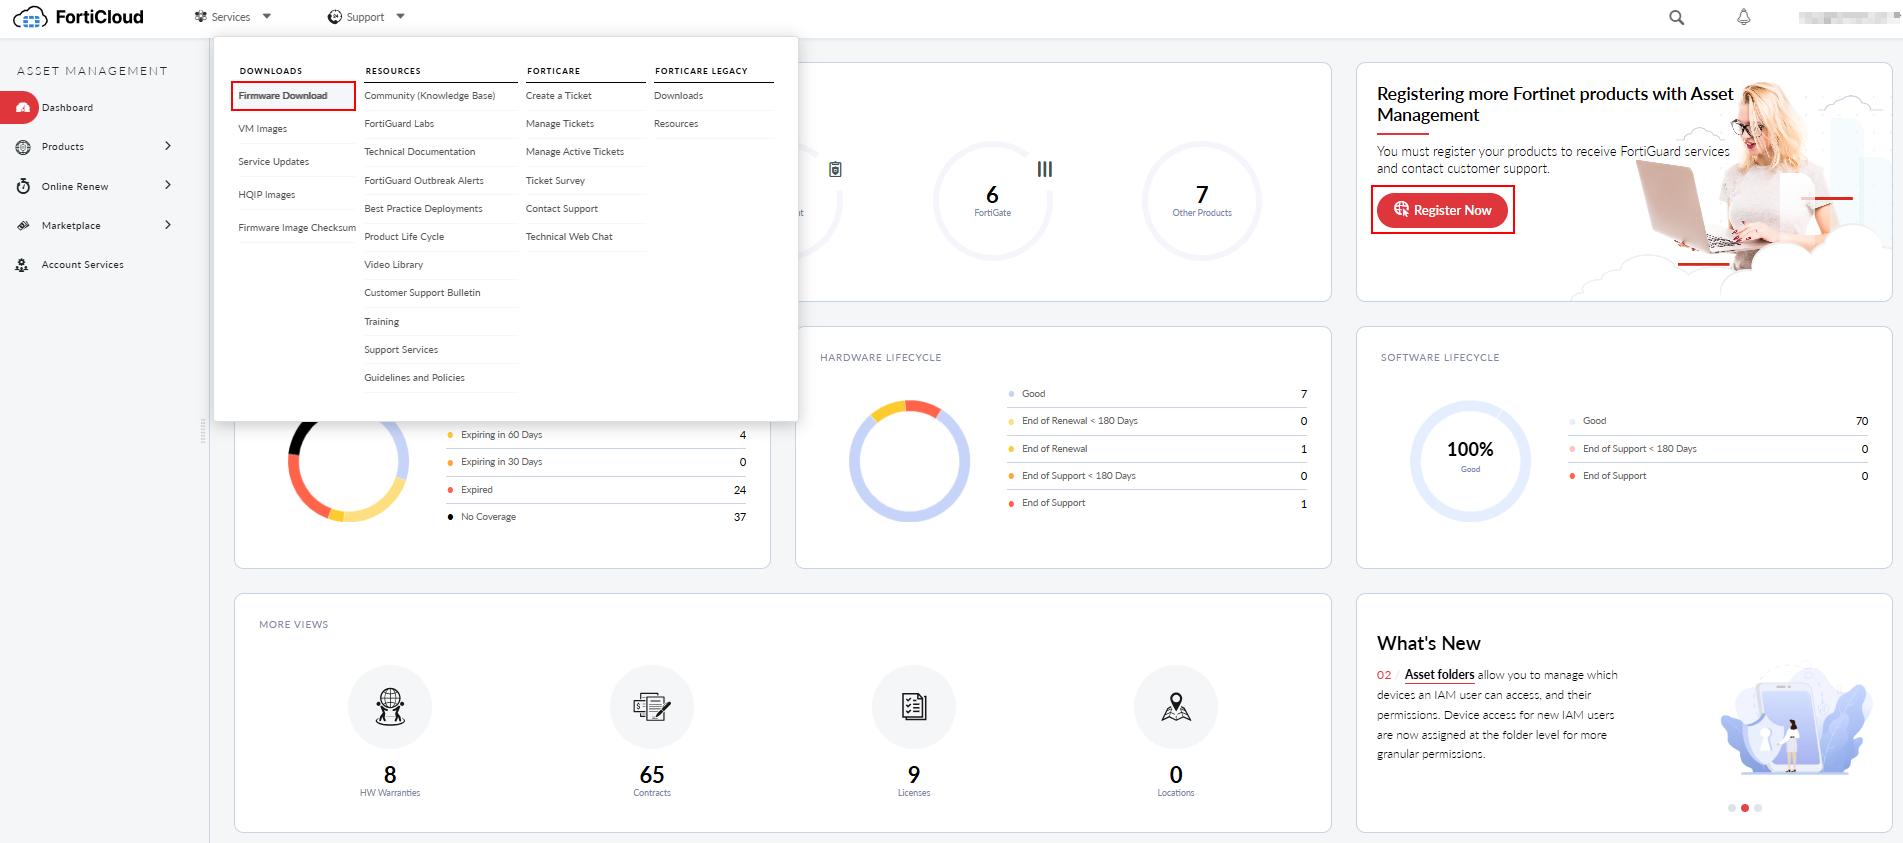Click the software lifecycle 100% donut chart
Viewport: 1903px width, 843px height.
(x=1470, y=461)
